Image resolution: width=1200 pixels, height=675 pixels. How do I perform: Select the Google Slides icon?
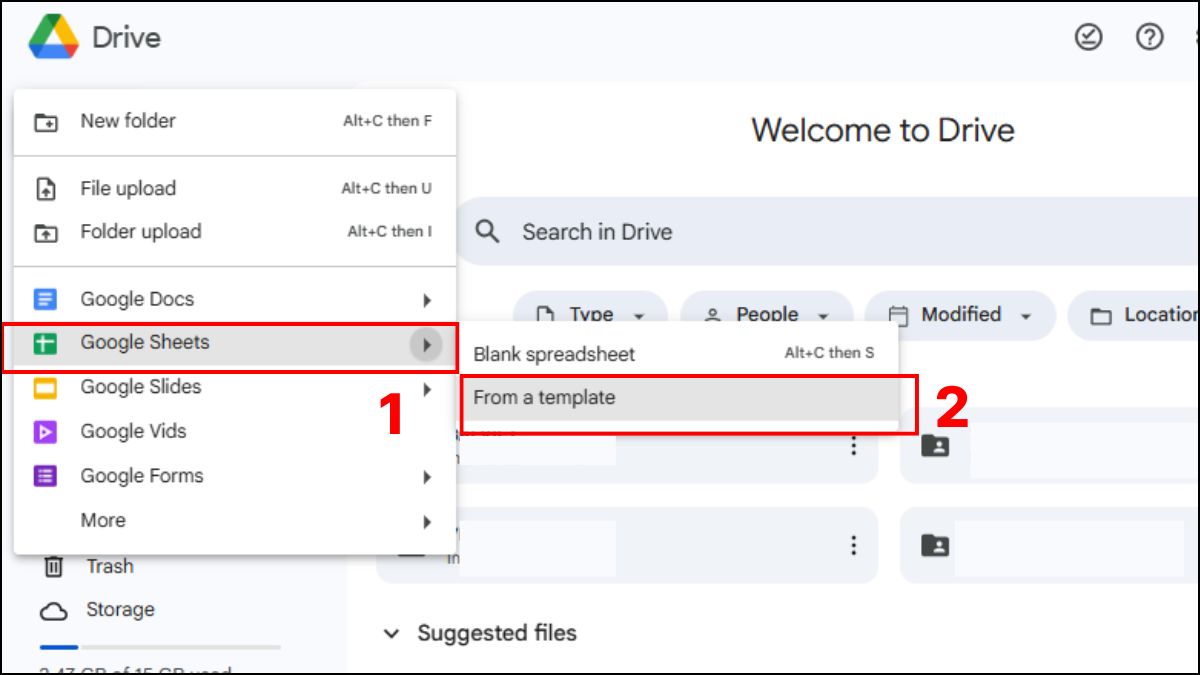click(44, 387)
